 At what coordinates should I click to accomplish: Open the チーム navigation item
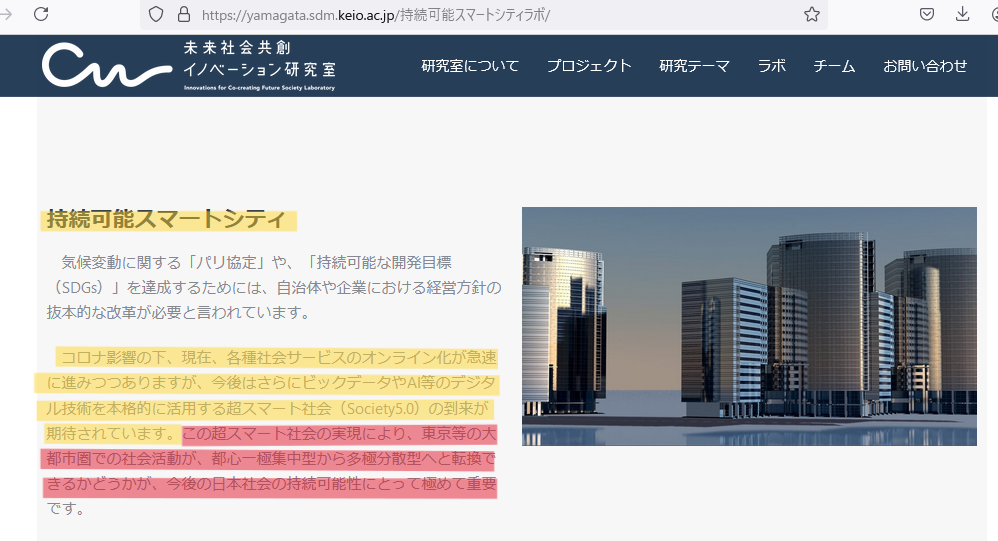834,66
